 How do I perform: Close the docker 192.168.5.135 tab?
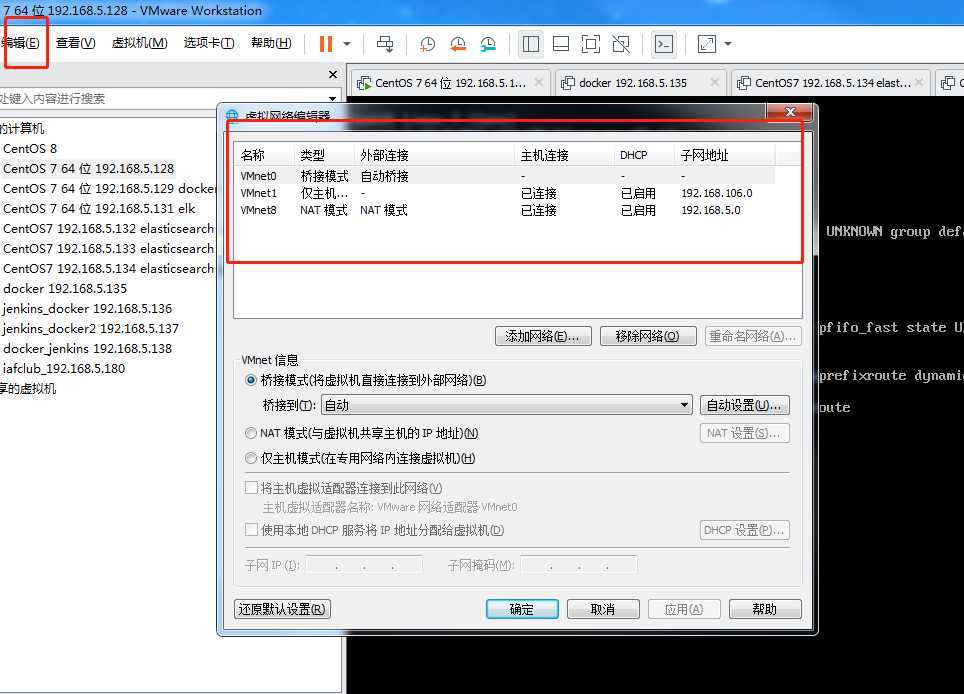pyautogui.click(x=714, y=82)
